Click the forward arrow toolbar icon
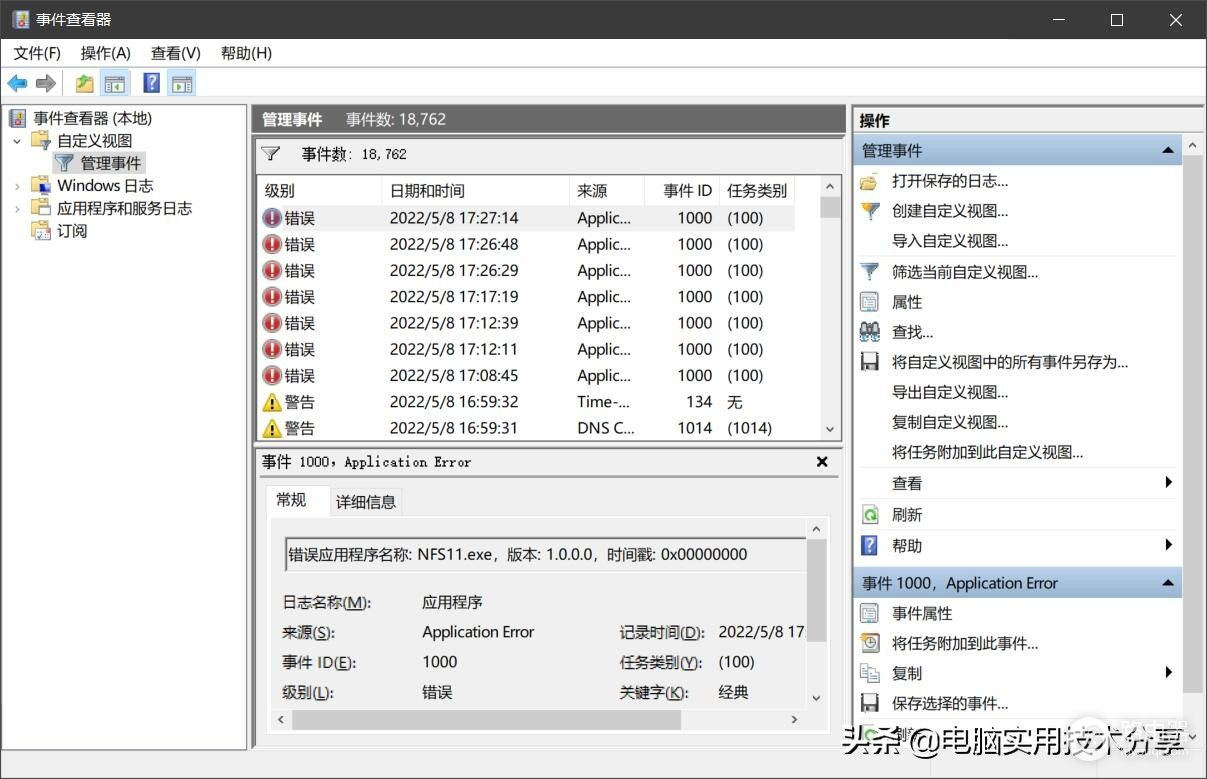 click(x=45, y=84)
